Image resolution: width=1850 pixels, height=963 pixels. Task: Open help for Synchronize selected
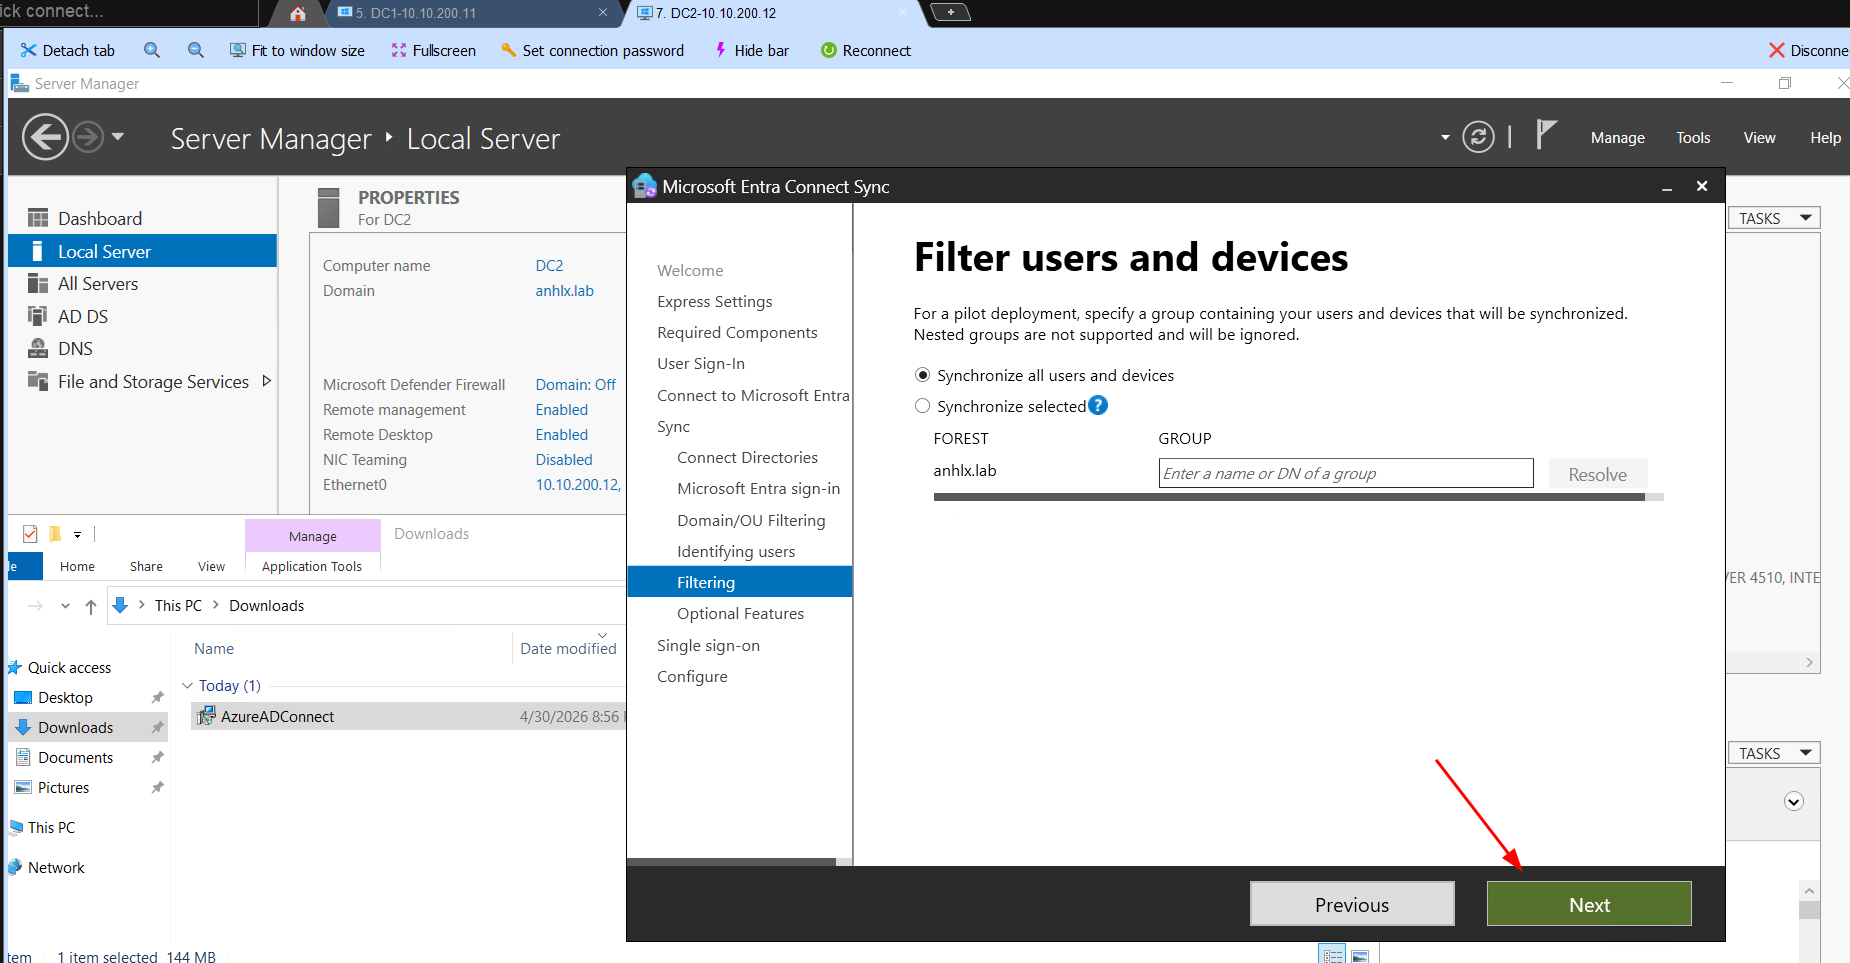1098,405
